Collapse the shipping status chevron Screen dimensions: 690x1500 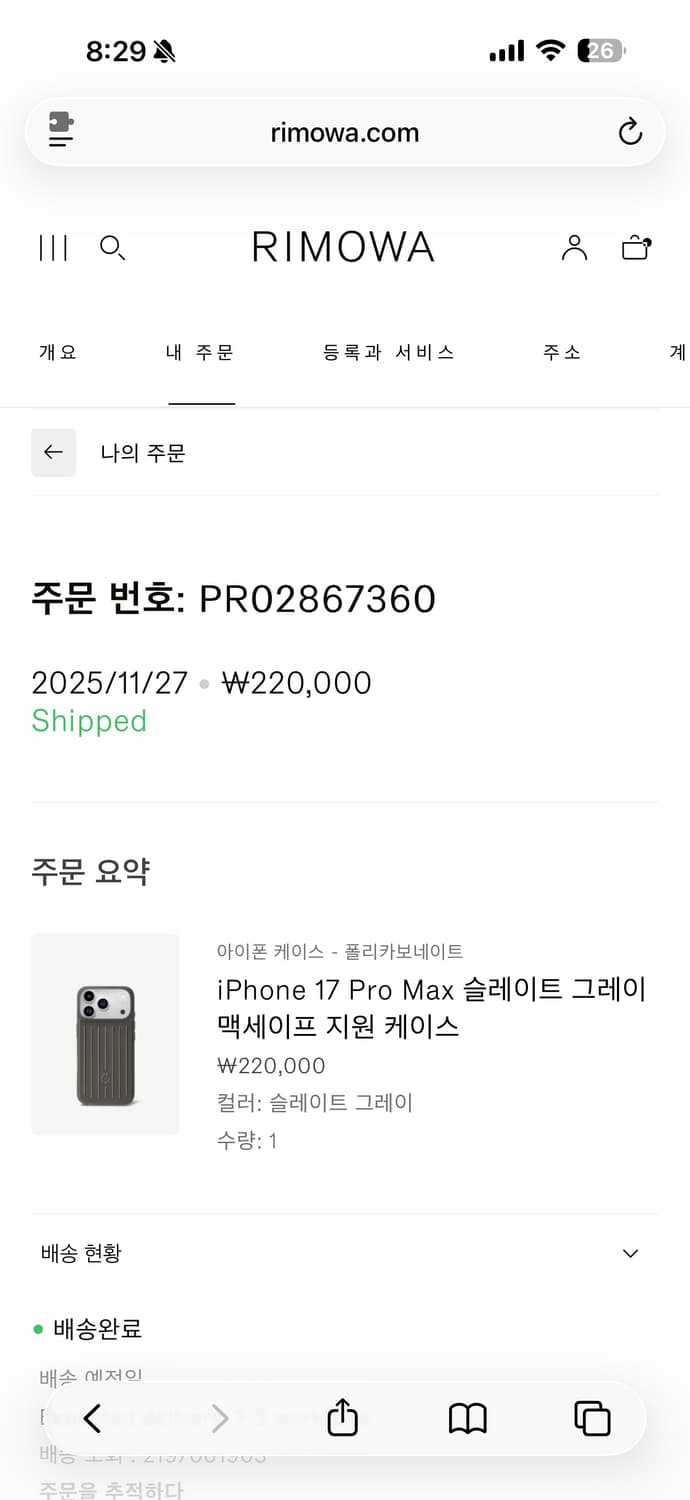point(629,1253)
